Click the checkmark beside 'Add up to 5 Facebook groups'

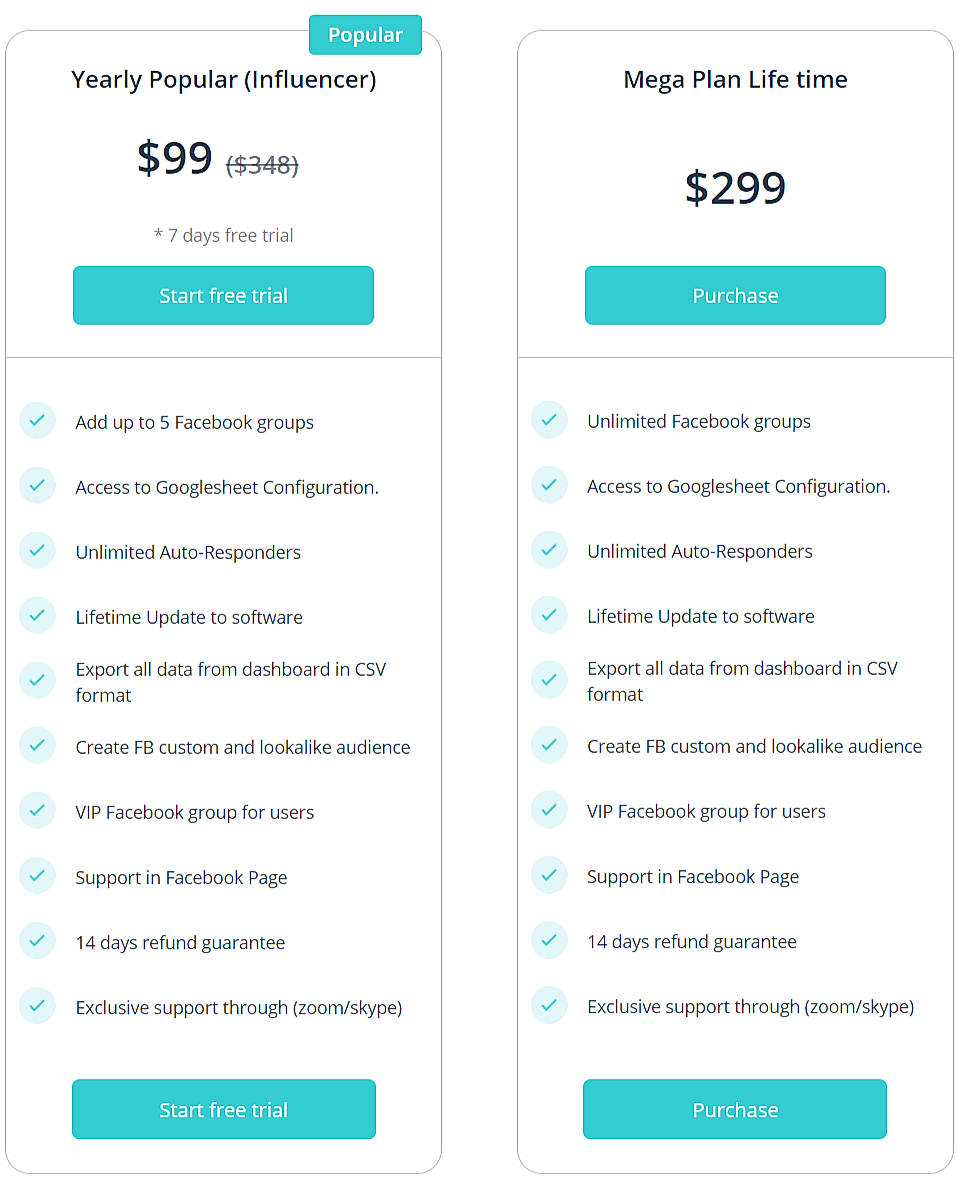pos(37,421)
